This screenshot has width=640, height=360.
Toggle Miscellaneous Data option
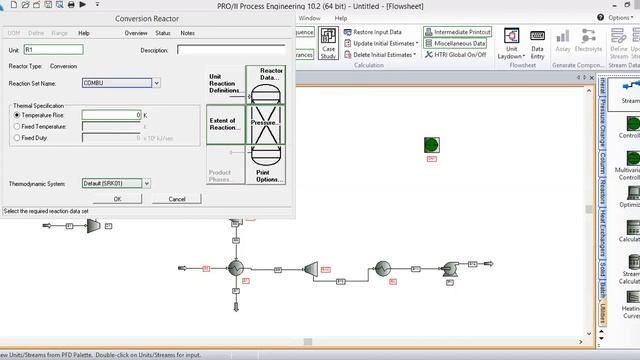[x=455, y=43]
